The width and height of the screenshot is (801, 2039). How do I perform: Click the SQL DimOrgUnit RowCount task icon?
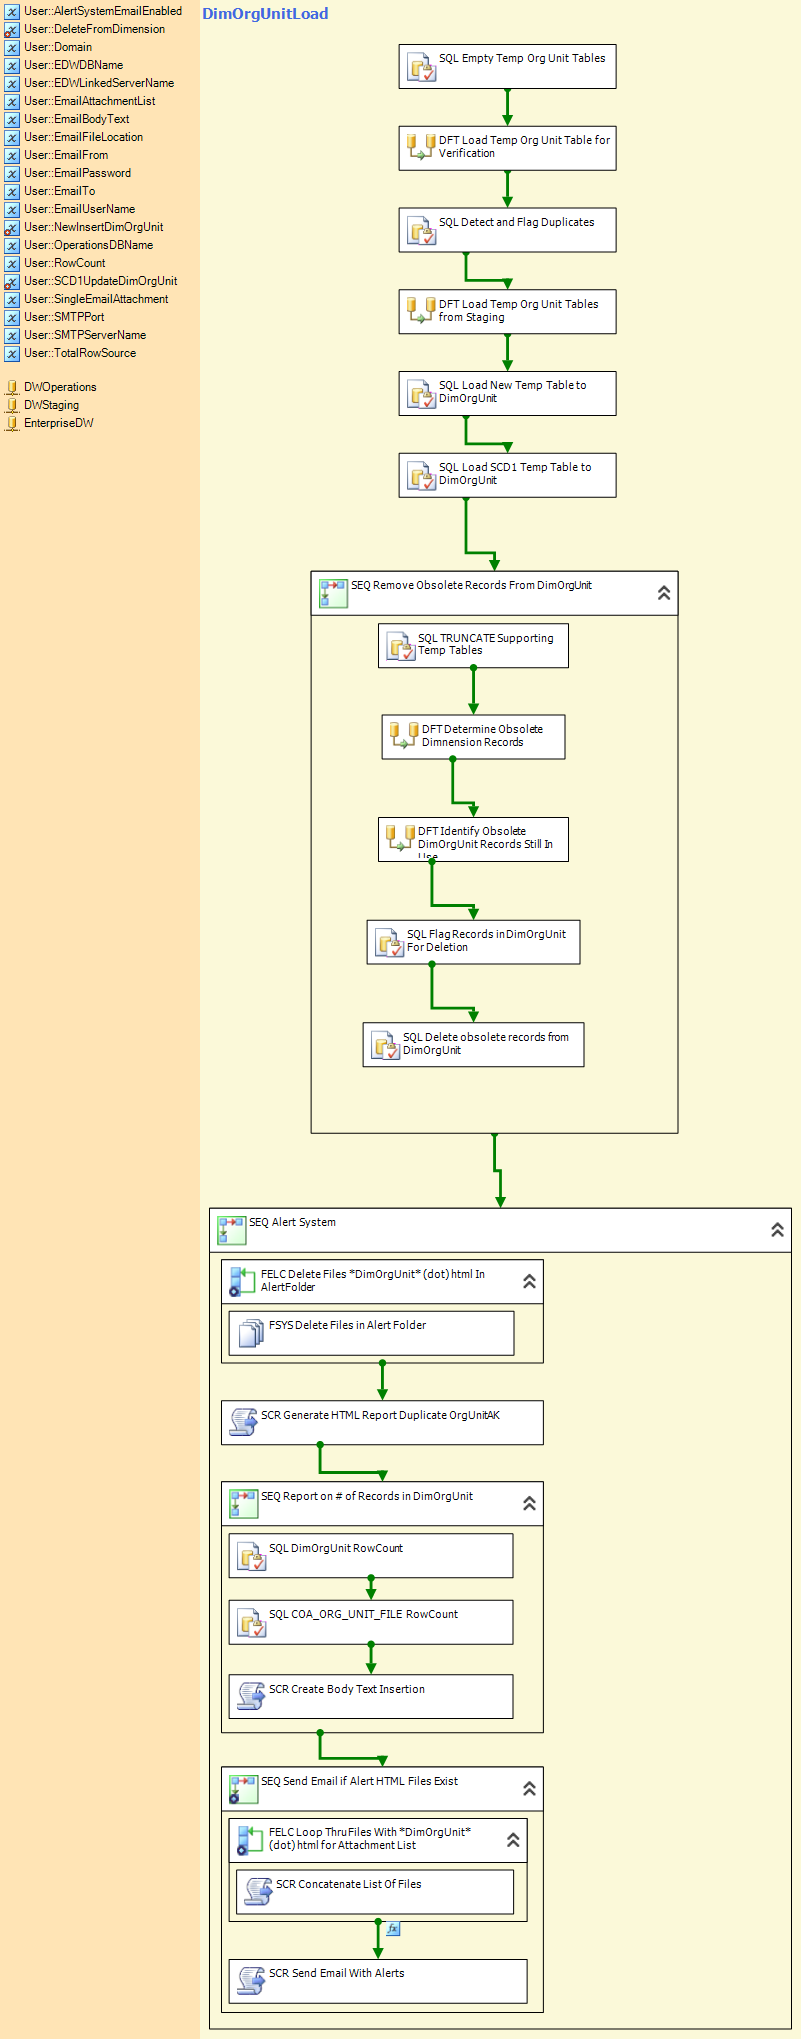coord(251,1556)
